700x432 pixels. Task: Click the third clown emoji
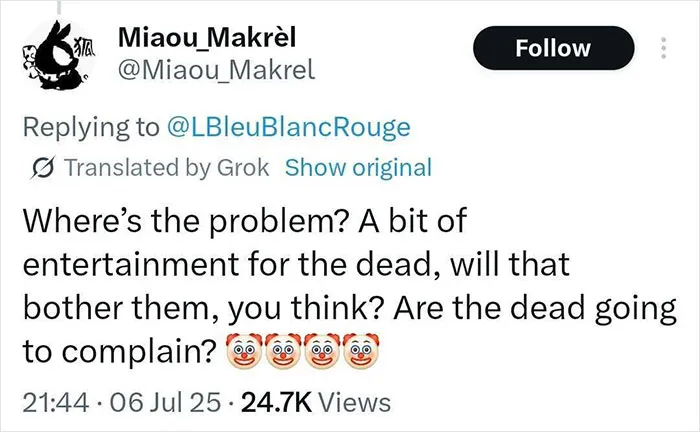(322, 351)
